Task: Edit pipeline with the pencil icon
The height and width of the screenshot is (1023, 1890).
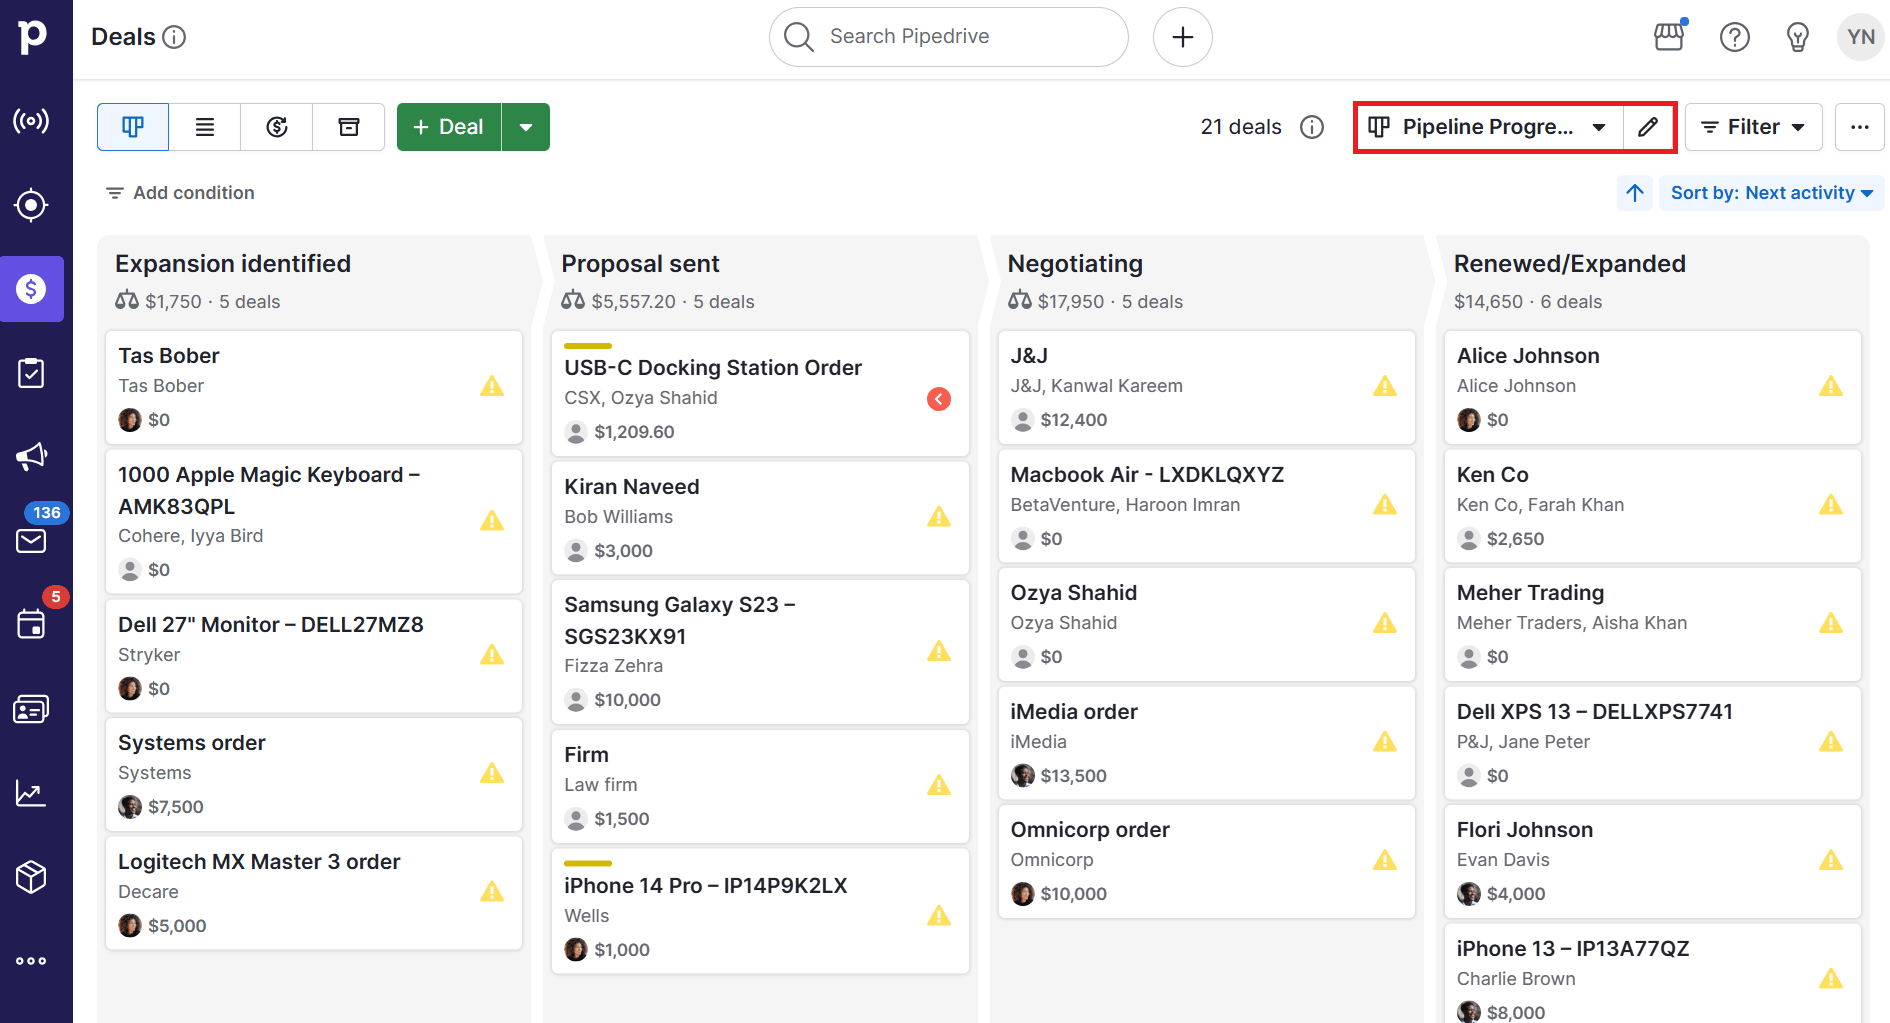Action: point(1648,127)
